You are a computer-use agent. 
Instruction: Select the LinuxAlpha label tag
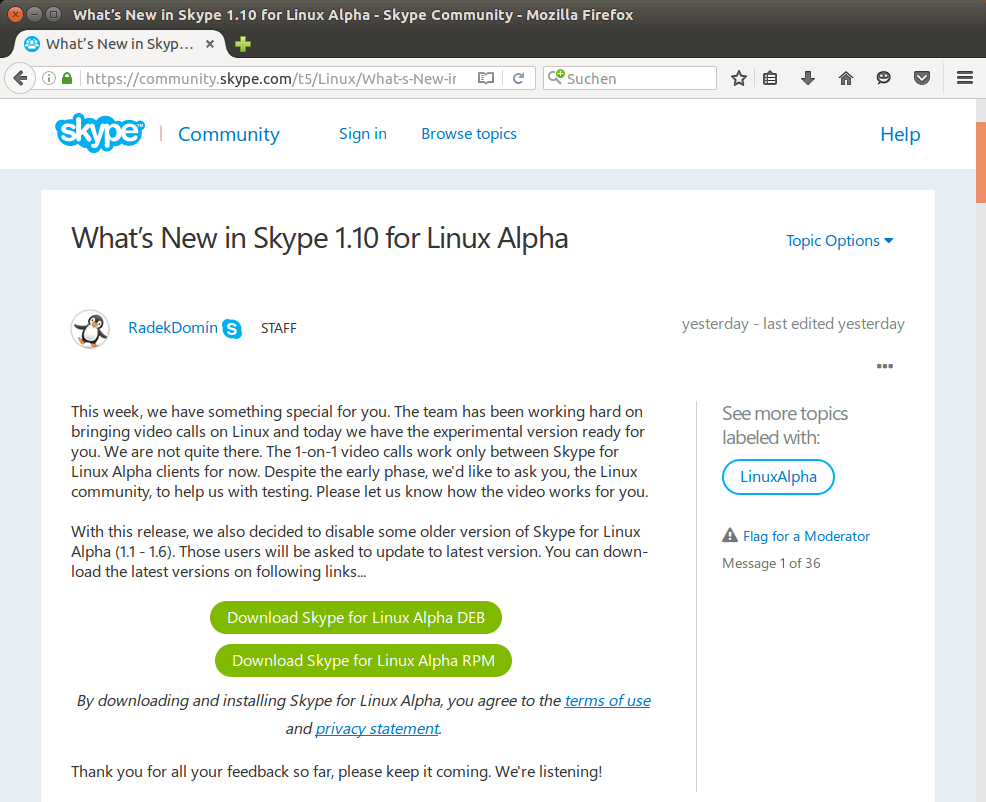tap(778, 477)
